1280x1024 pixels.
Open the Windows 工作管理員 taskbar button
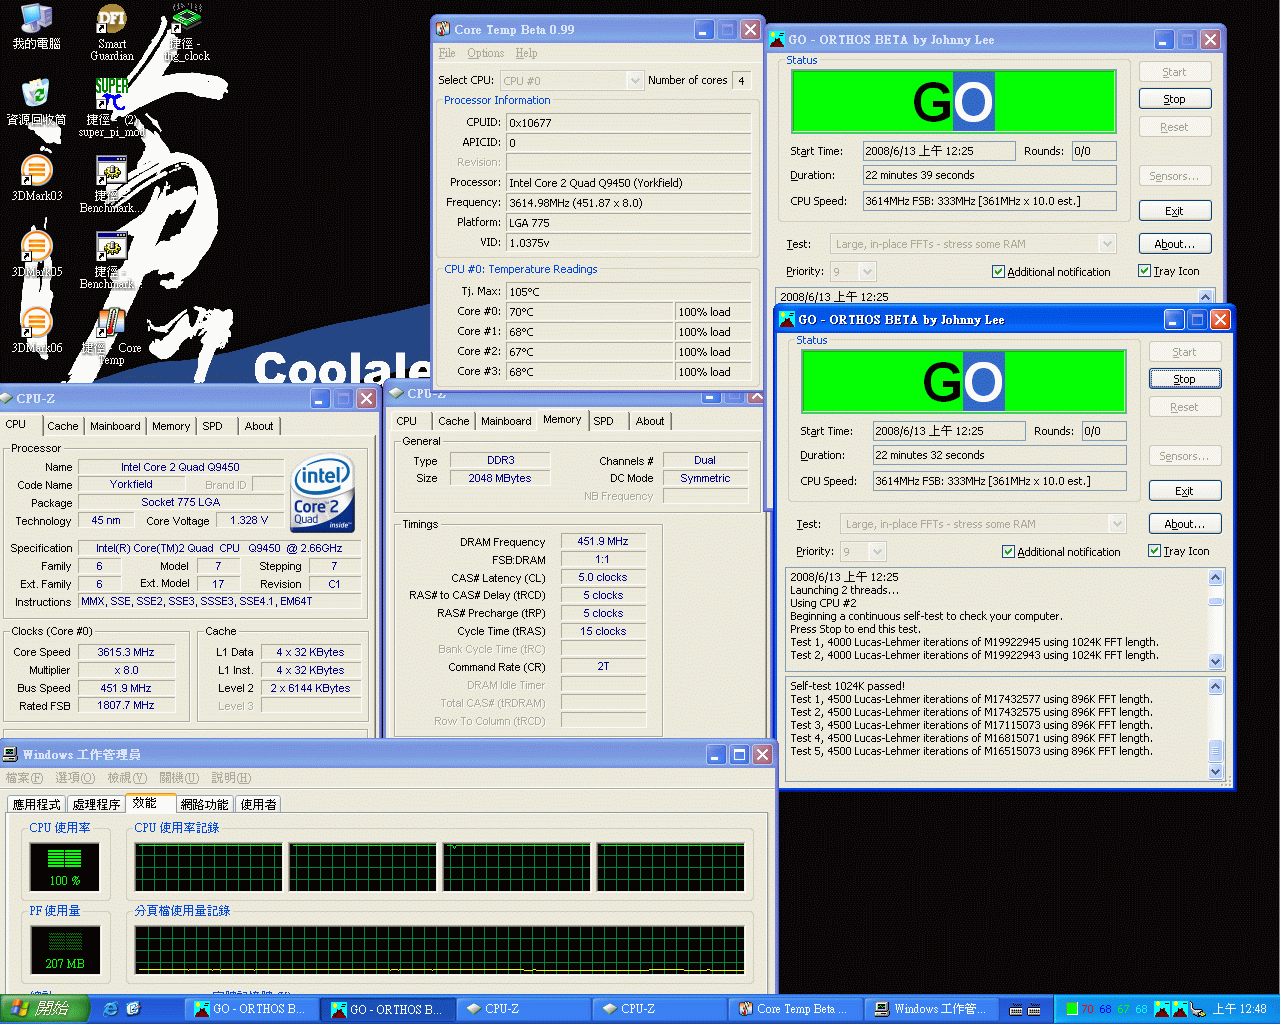[x=931, y=1009]
